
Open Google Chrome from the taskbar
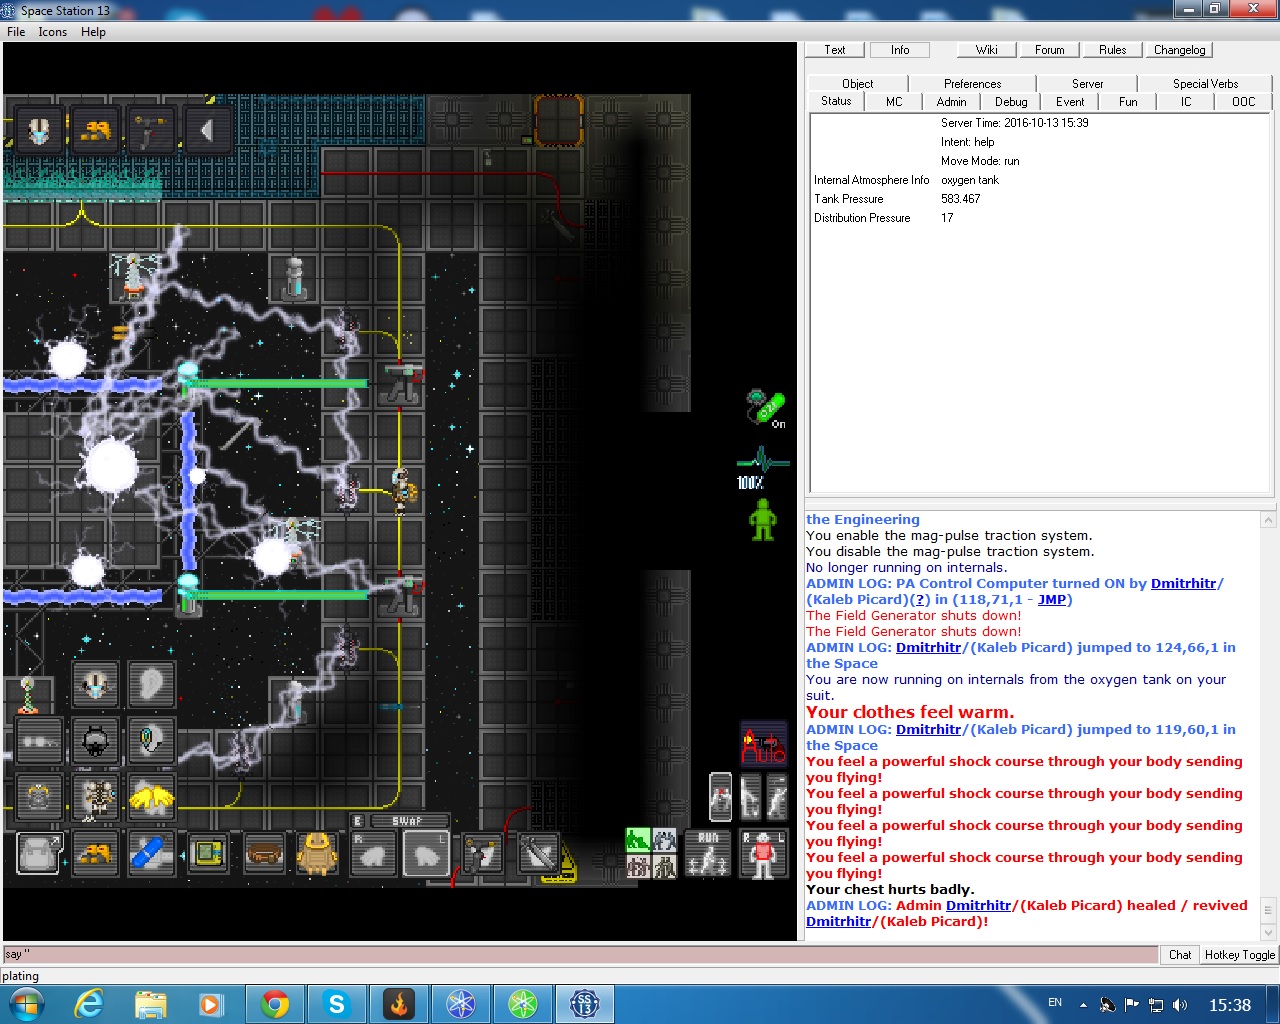[x=275, y=1004]
